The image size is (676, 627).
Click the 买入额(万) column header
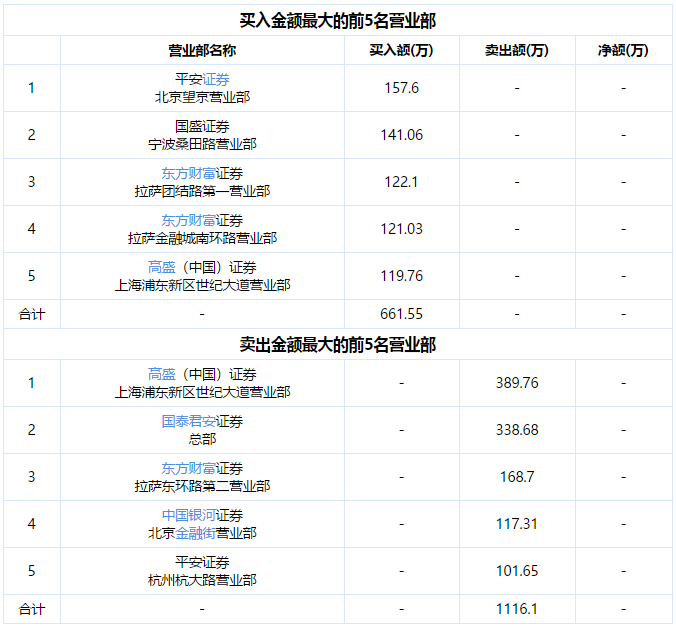click(x=401, y=50)
